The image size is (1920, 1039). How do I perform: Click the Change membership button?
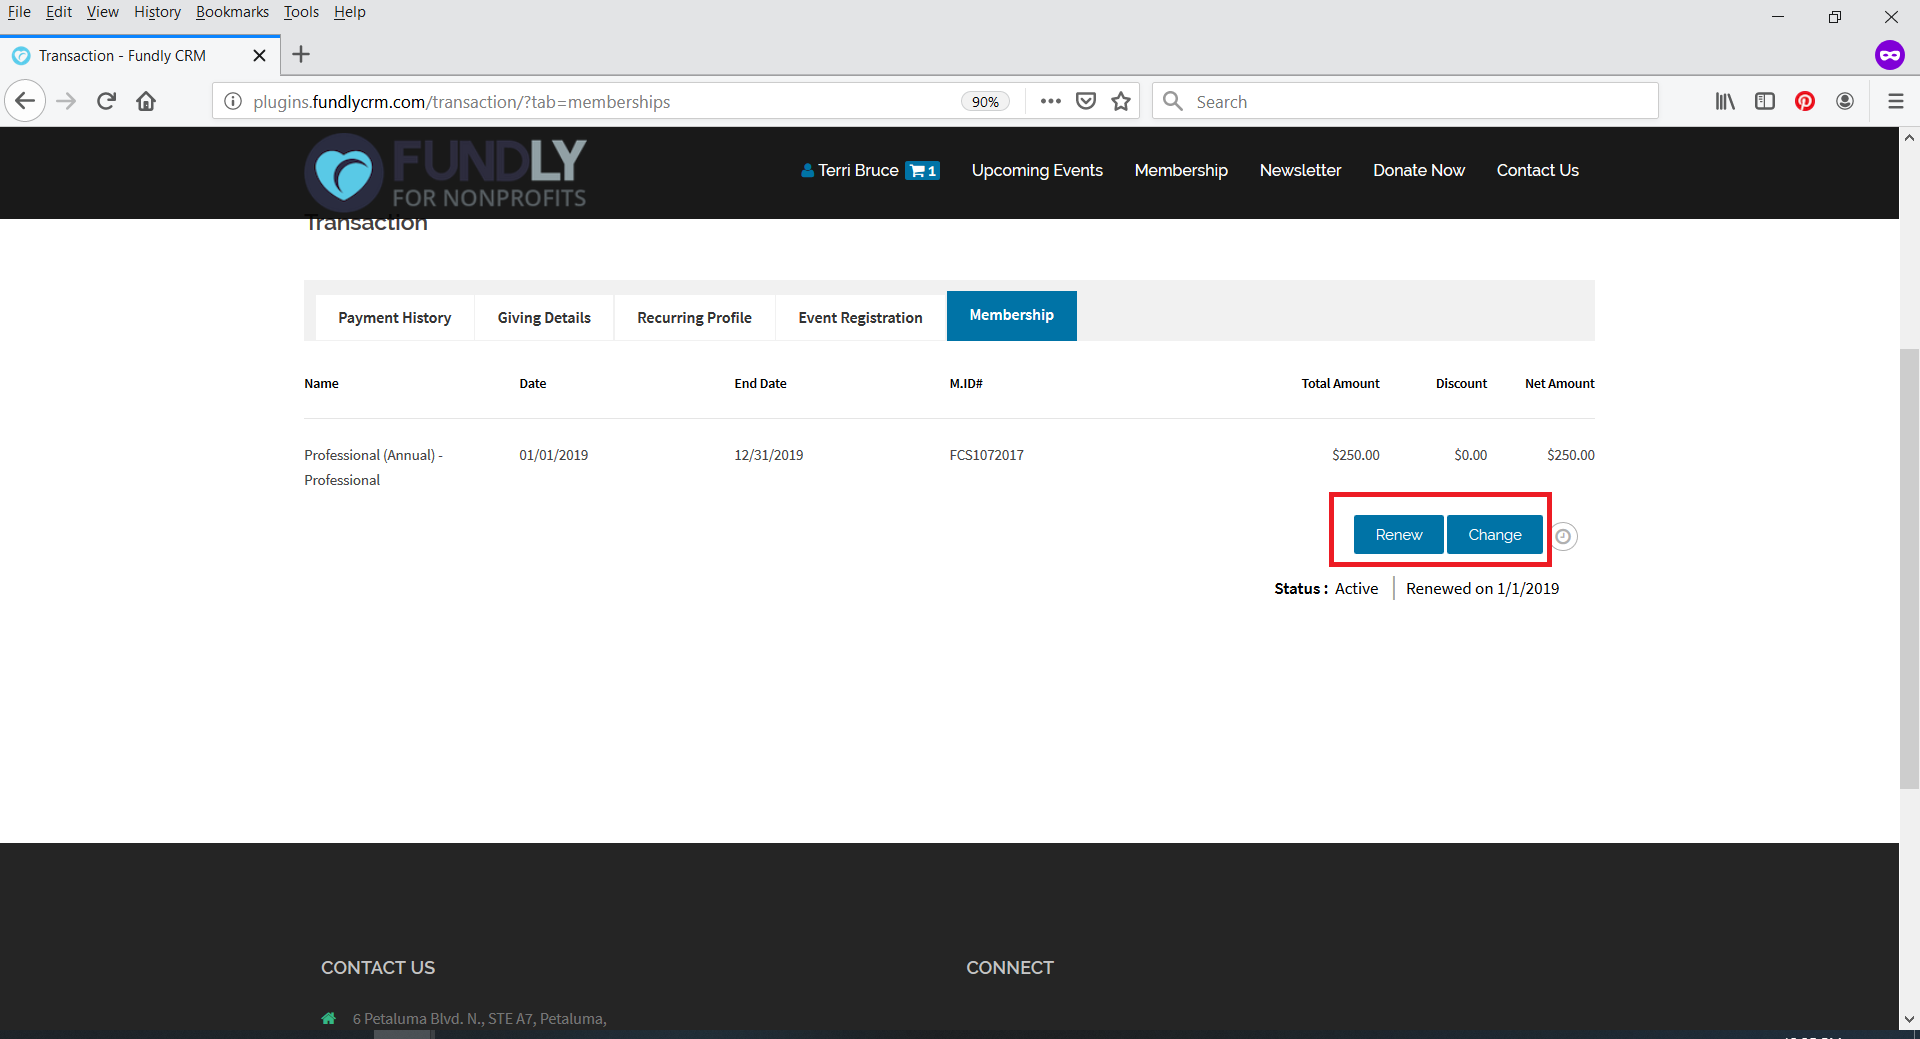tap(1494, 535)
